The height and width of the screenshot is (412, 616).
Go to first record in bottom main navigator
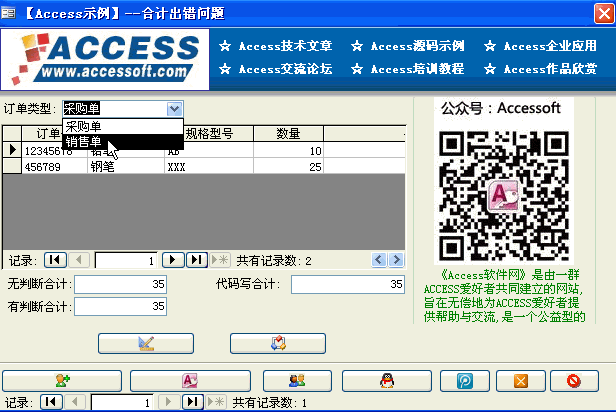pos(51,402)
